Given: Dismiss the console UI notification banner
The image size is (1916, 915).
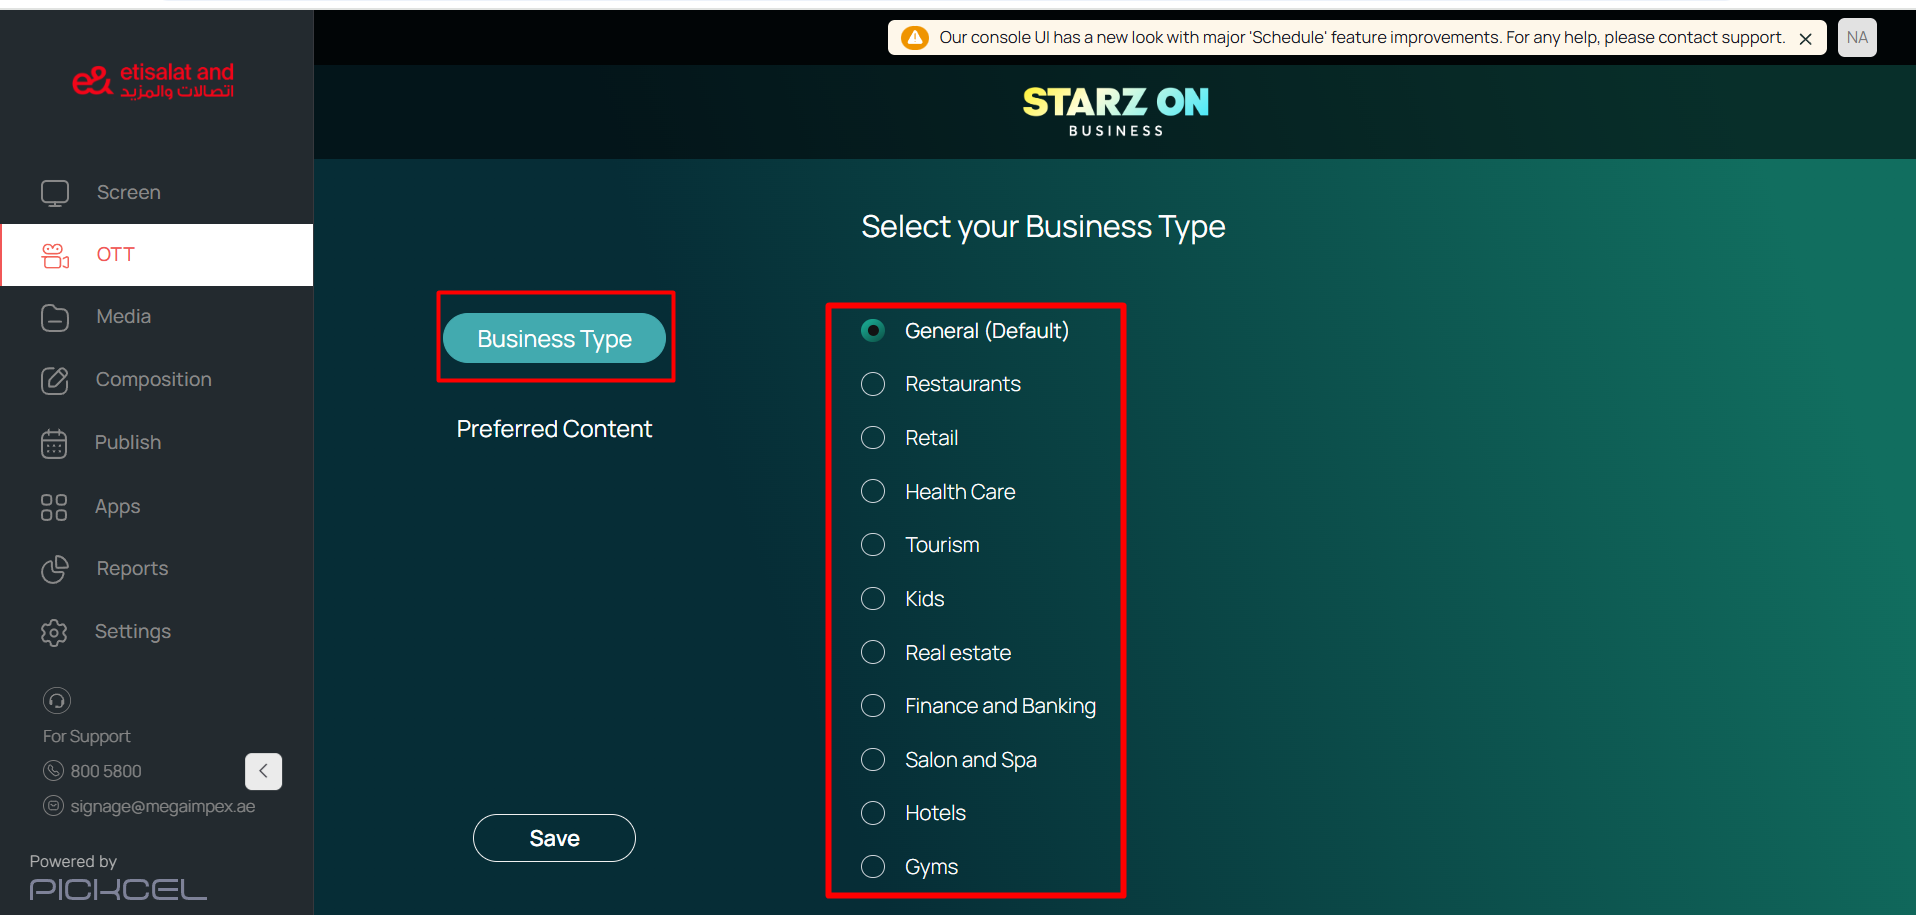Looking at the screenshot, I should 1806,39.
